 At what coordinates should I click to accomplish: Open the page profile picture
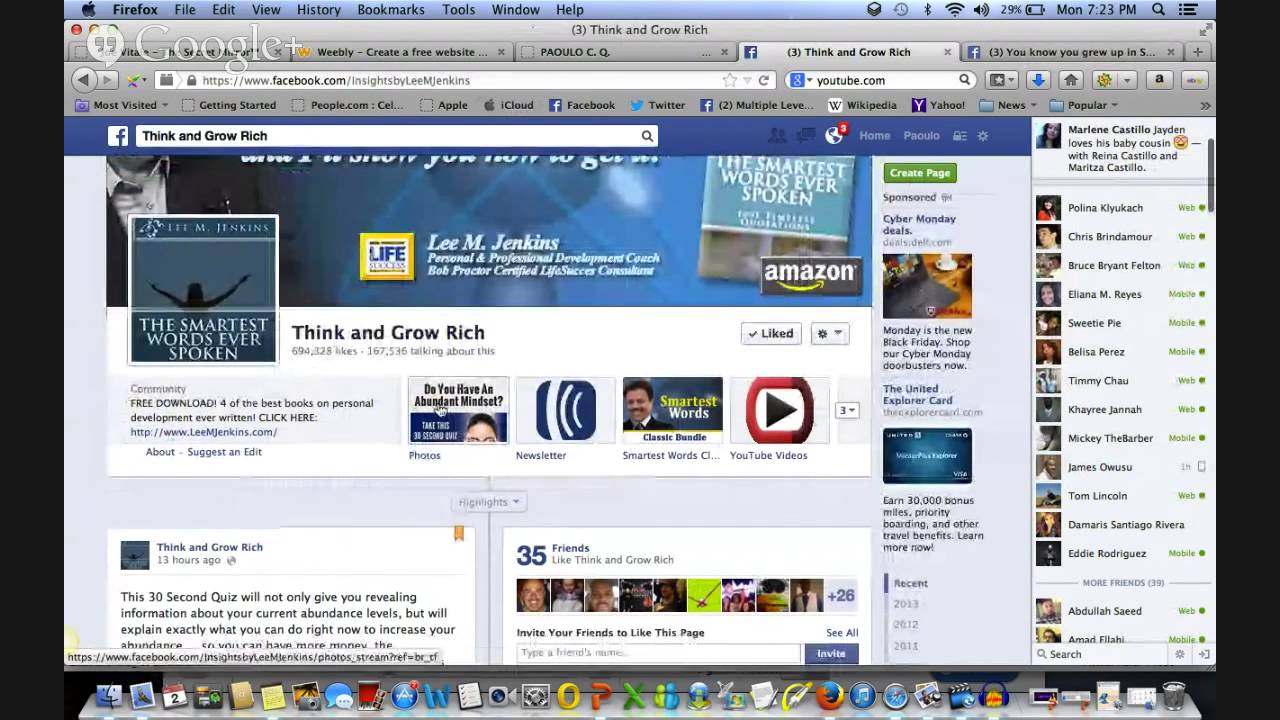(203, 290)
